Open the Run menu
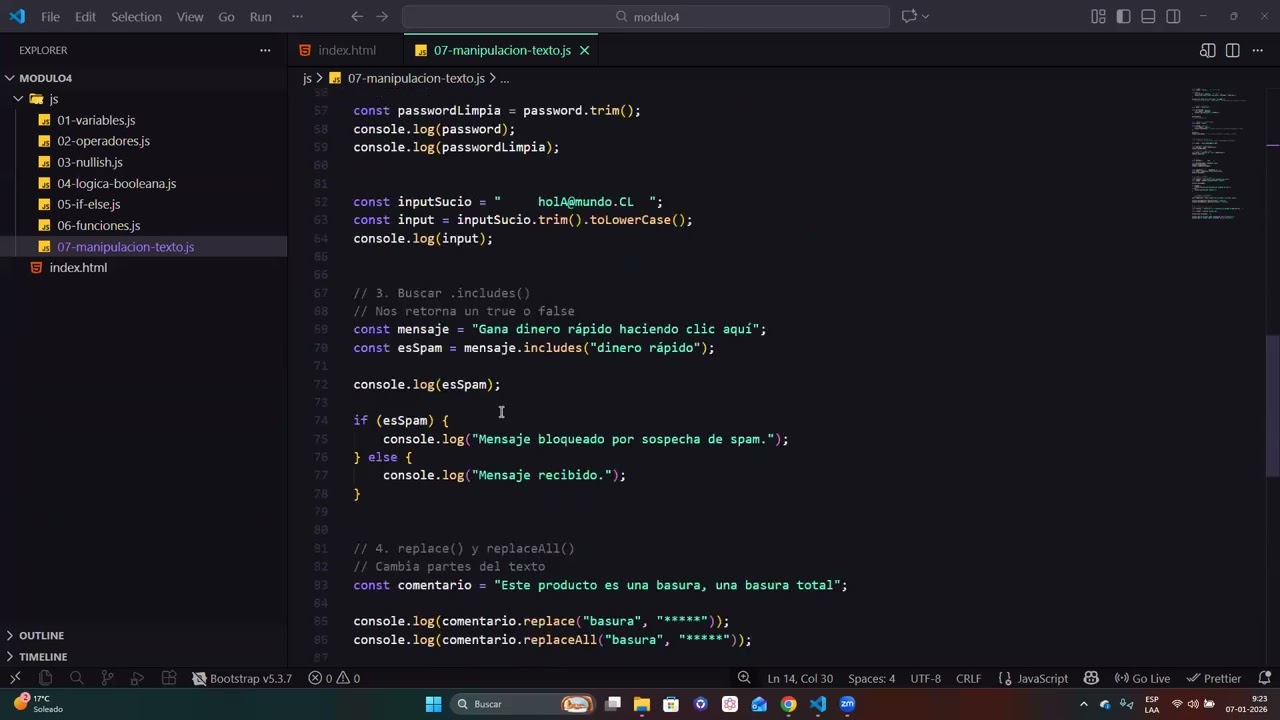This screenshot has width=1280, height=720. point(260,16)
